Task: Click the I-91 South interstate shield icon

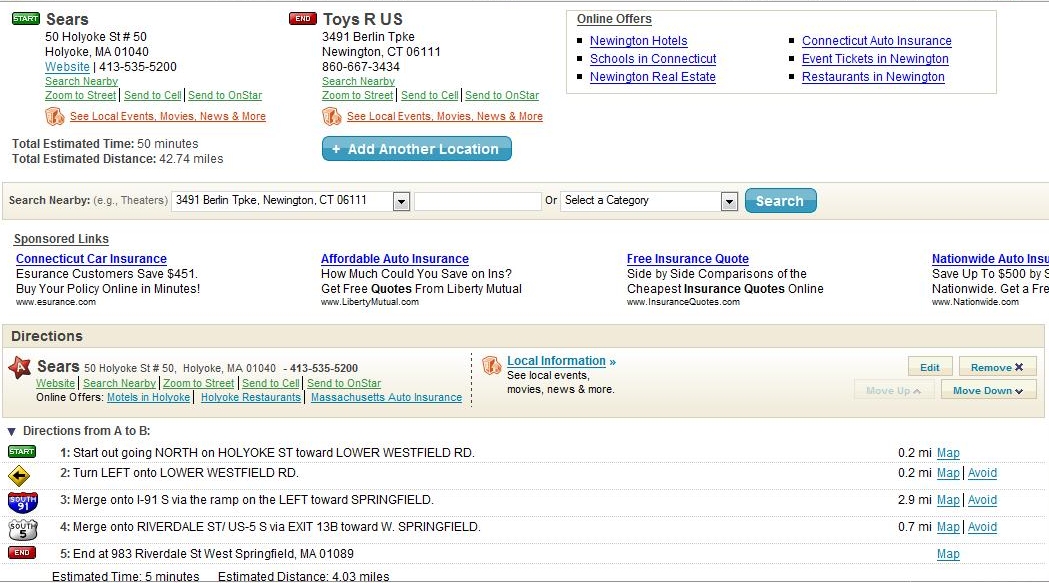Action: [22, 501]
